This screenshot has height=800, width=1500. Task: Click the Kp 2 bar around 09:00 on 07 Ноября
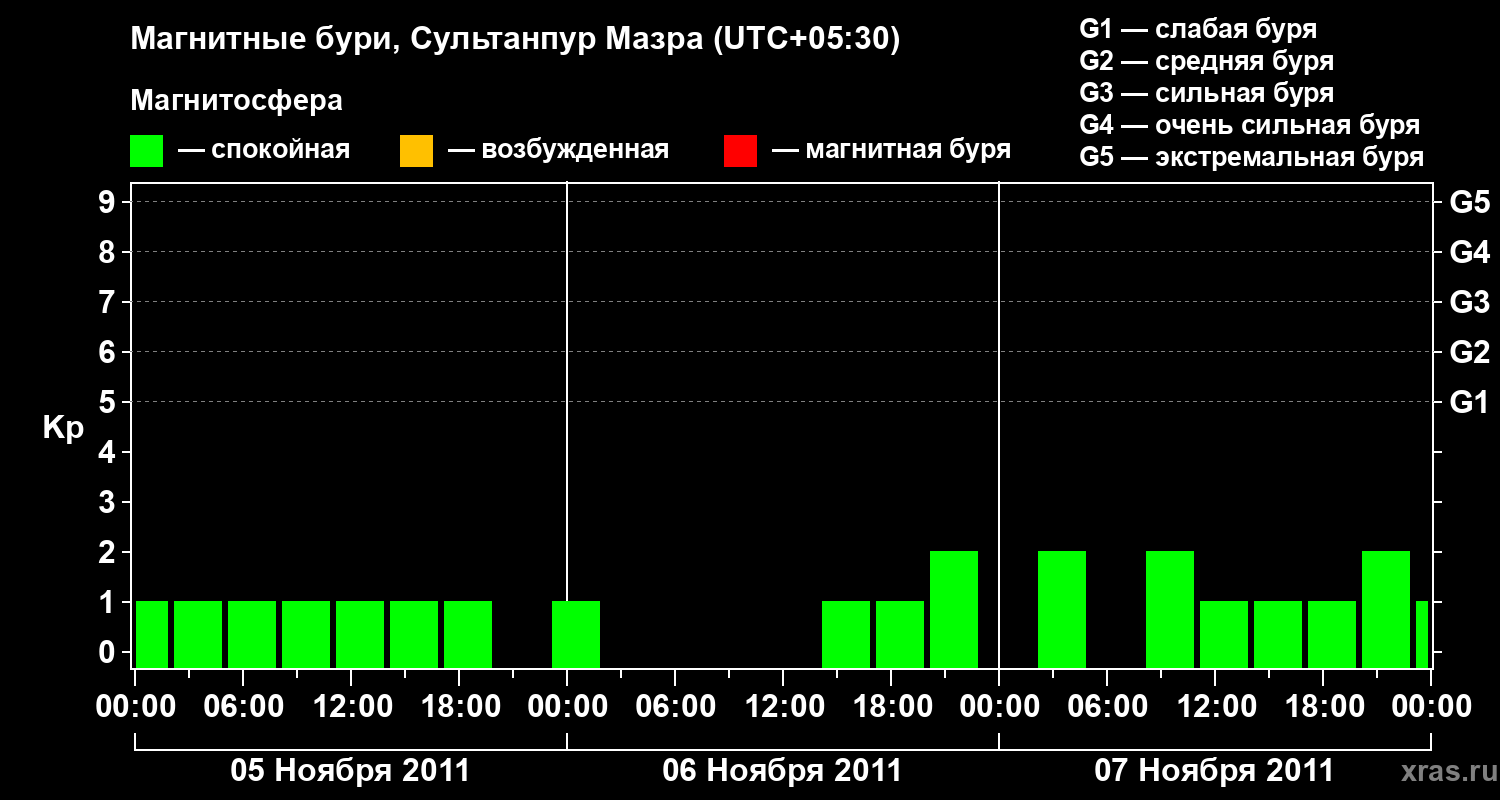tap(1170, 609)
